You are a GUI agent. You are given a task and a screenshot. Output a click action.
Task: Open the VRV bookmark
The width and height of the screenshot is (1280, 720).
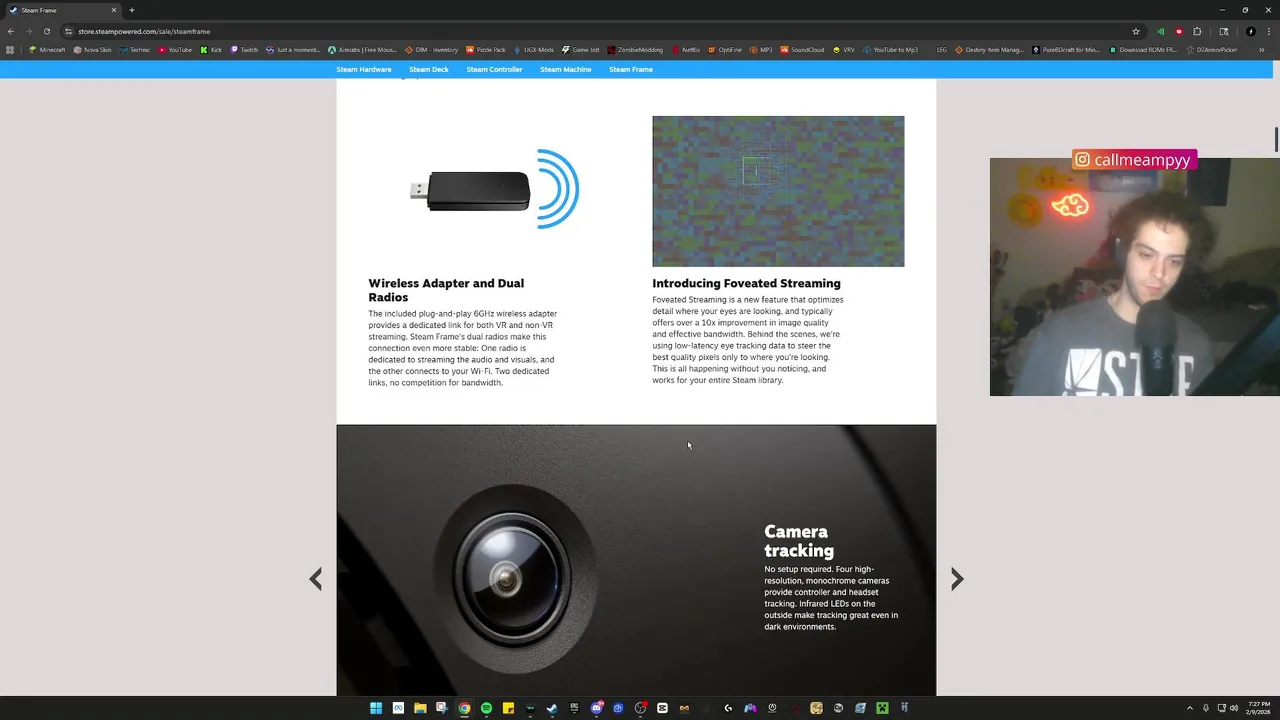tap(843, 50)
